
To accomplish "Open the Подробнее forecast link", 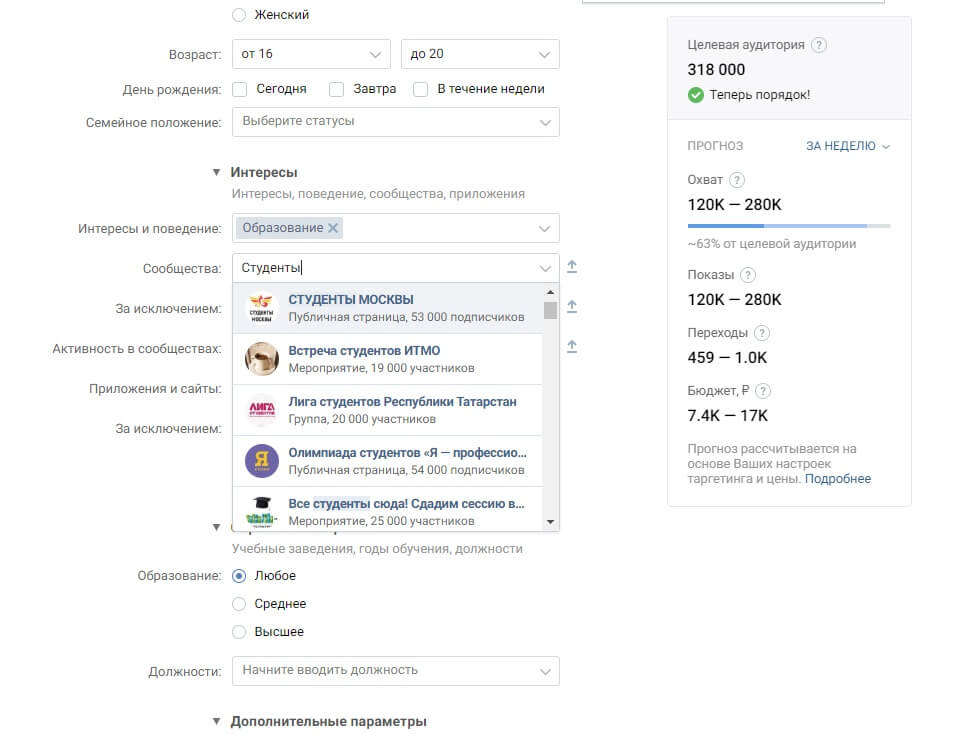I will tap(838, 479).
